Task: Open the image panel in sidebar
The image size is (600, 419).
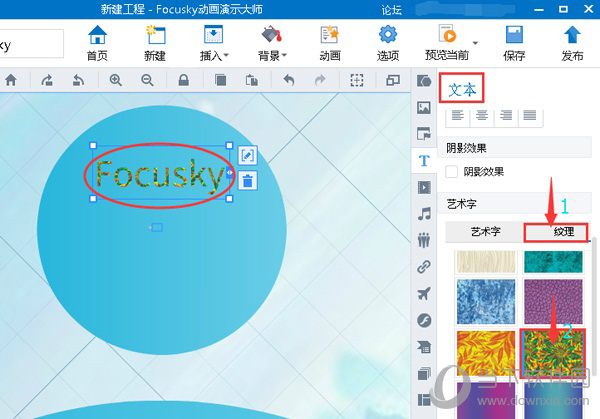Action: pos(424,108)
